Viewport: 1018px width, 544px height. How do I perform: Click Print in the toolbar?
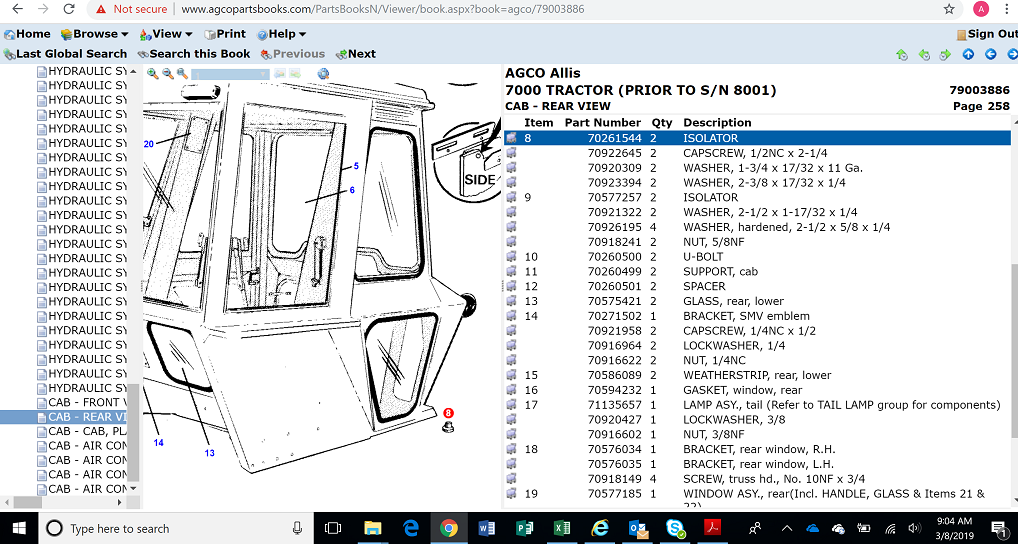[x=224, y=34]
